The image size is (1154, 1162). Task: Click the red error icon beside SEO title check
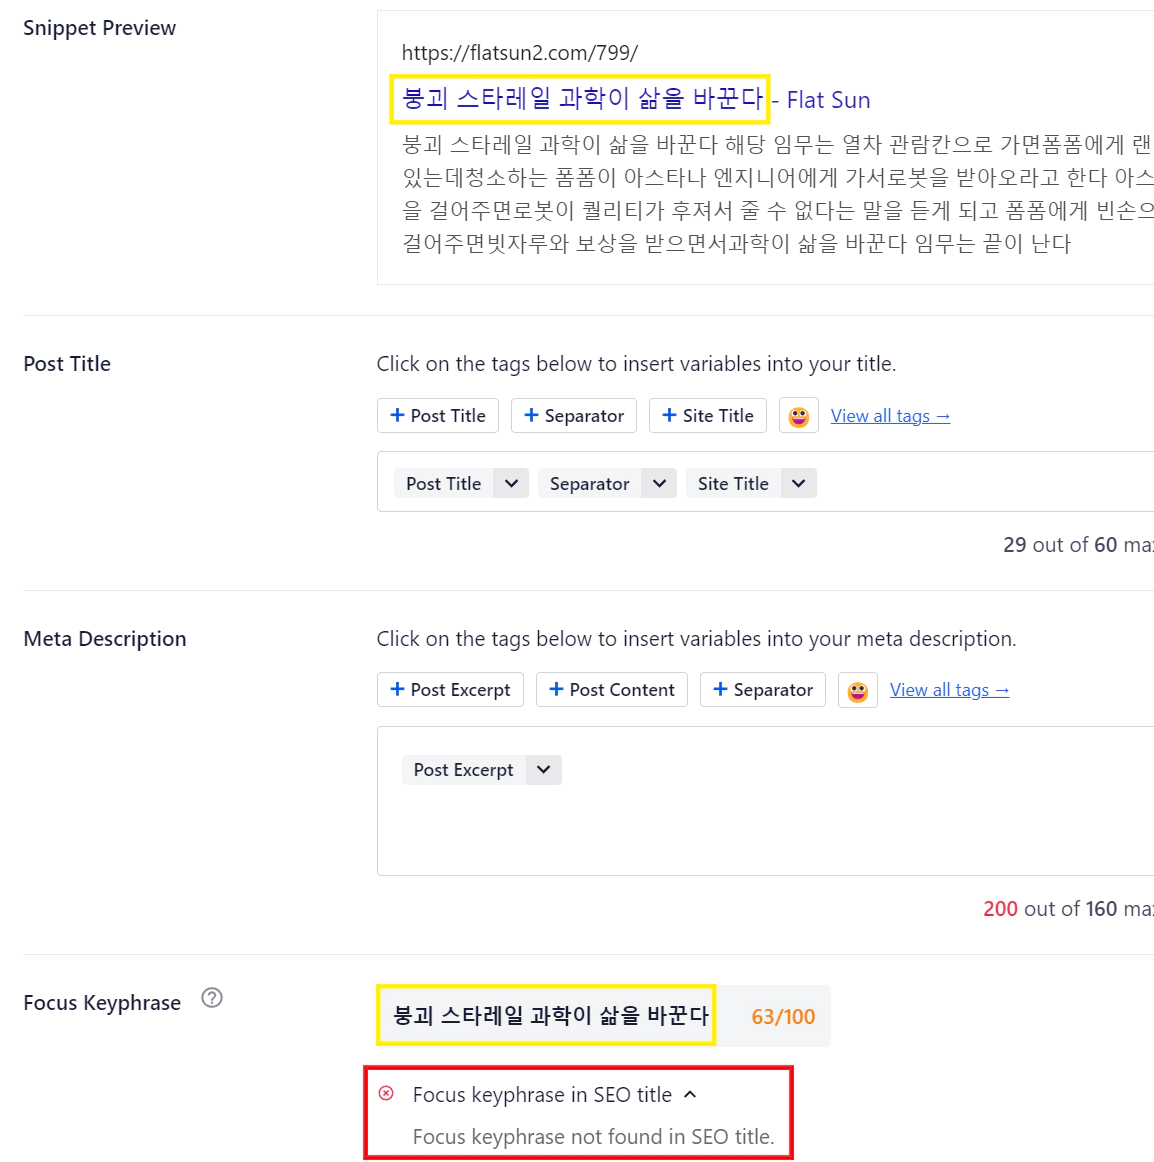pyautogui.click(x=386, y=1093)
